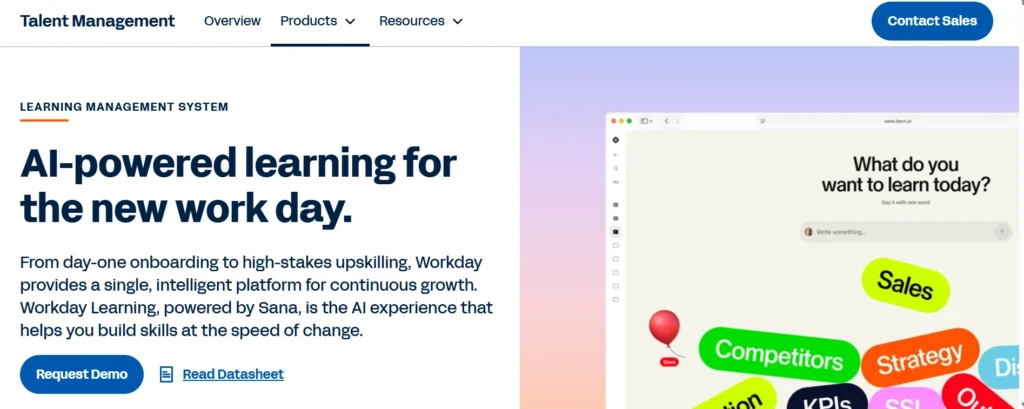Expand the Products dropdown chevron

click(x=350, y=22)
